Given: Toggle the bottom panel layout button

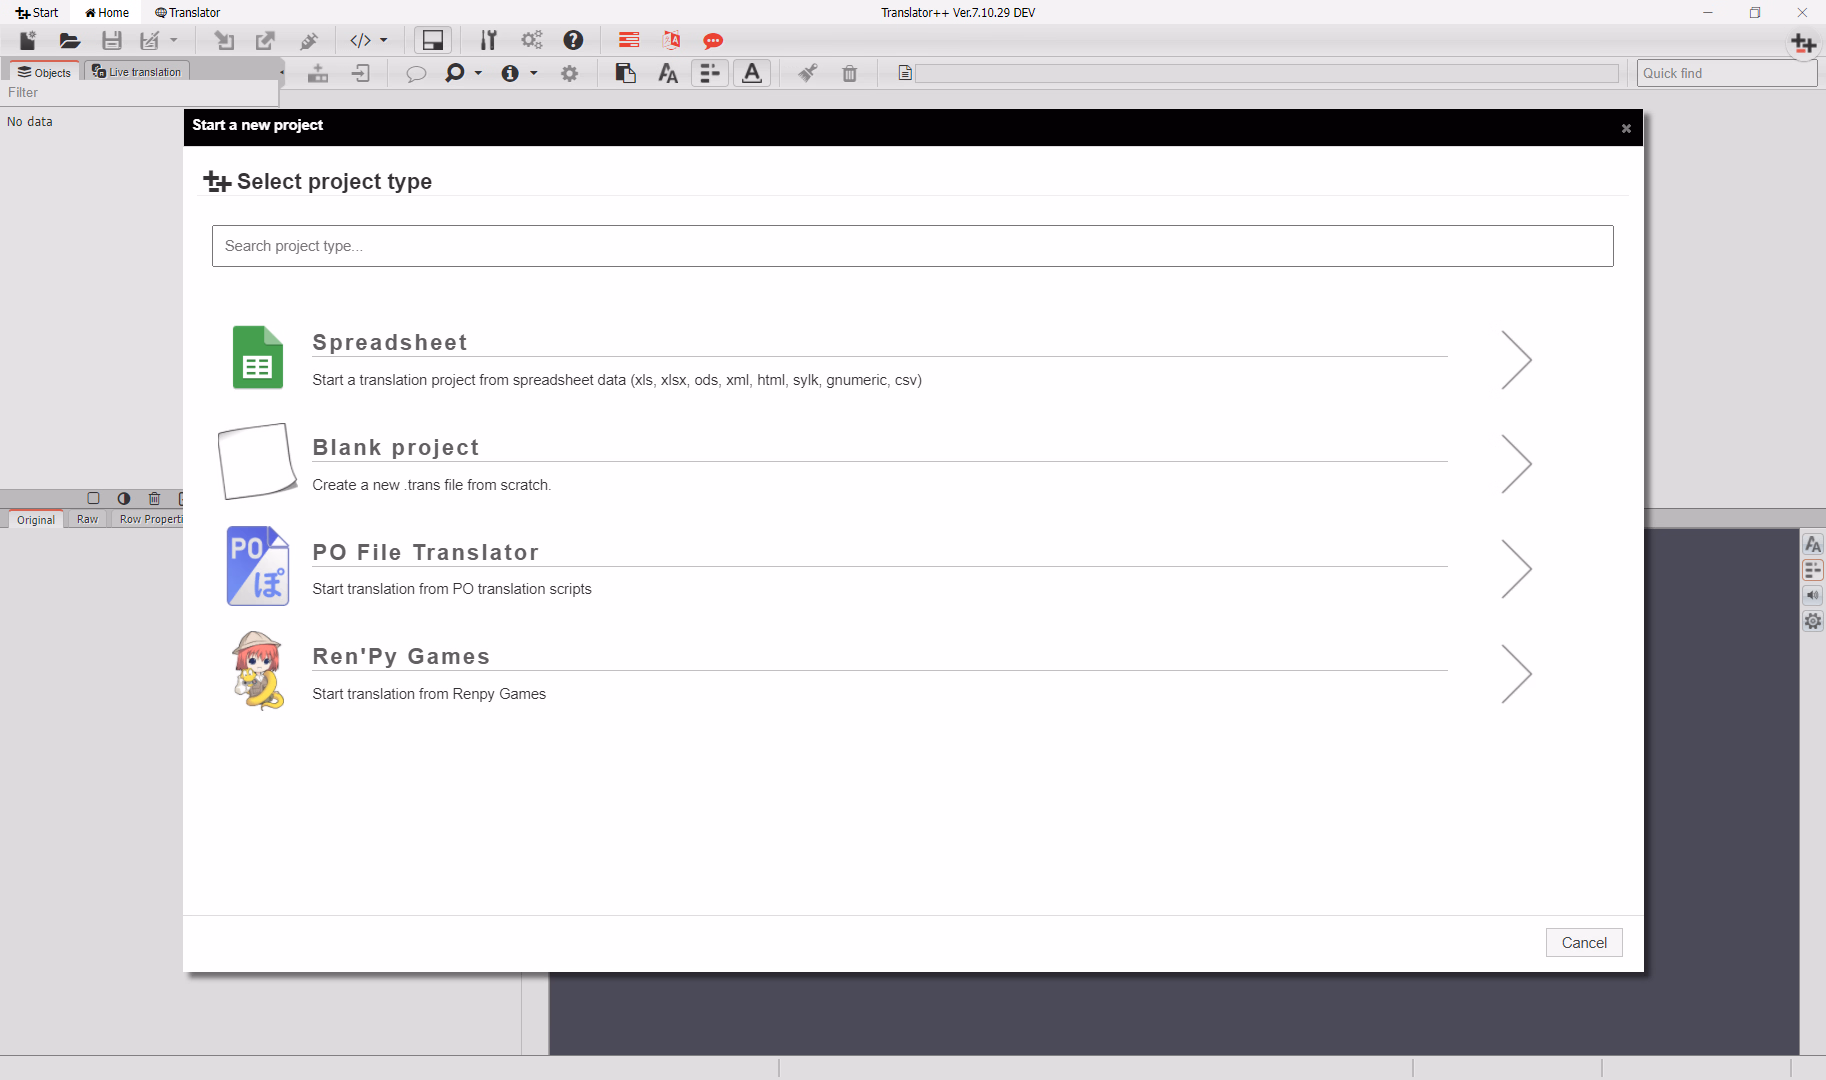Looking at the screenshot, I should pyautogui.click(x=433, y=41).
